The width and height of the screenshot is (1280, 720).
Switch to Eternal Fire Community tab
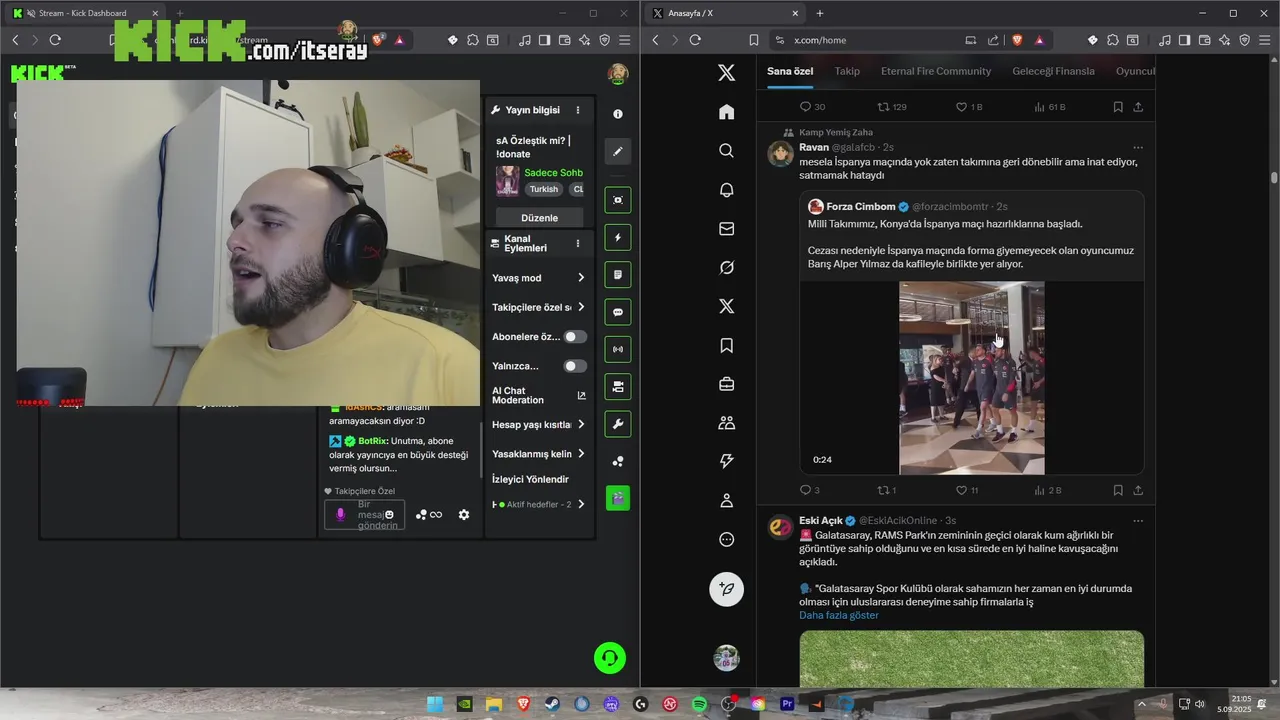click(936, 71)
